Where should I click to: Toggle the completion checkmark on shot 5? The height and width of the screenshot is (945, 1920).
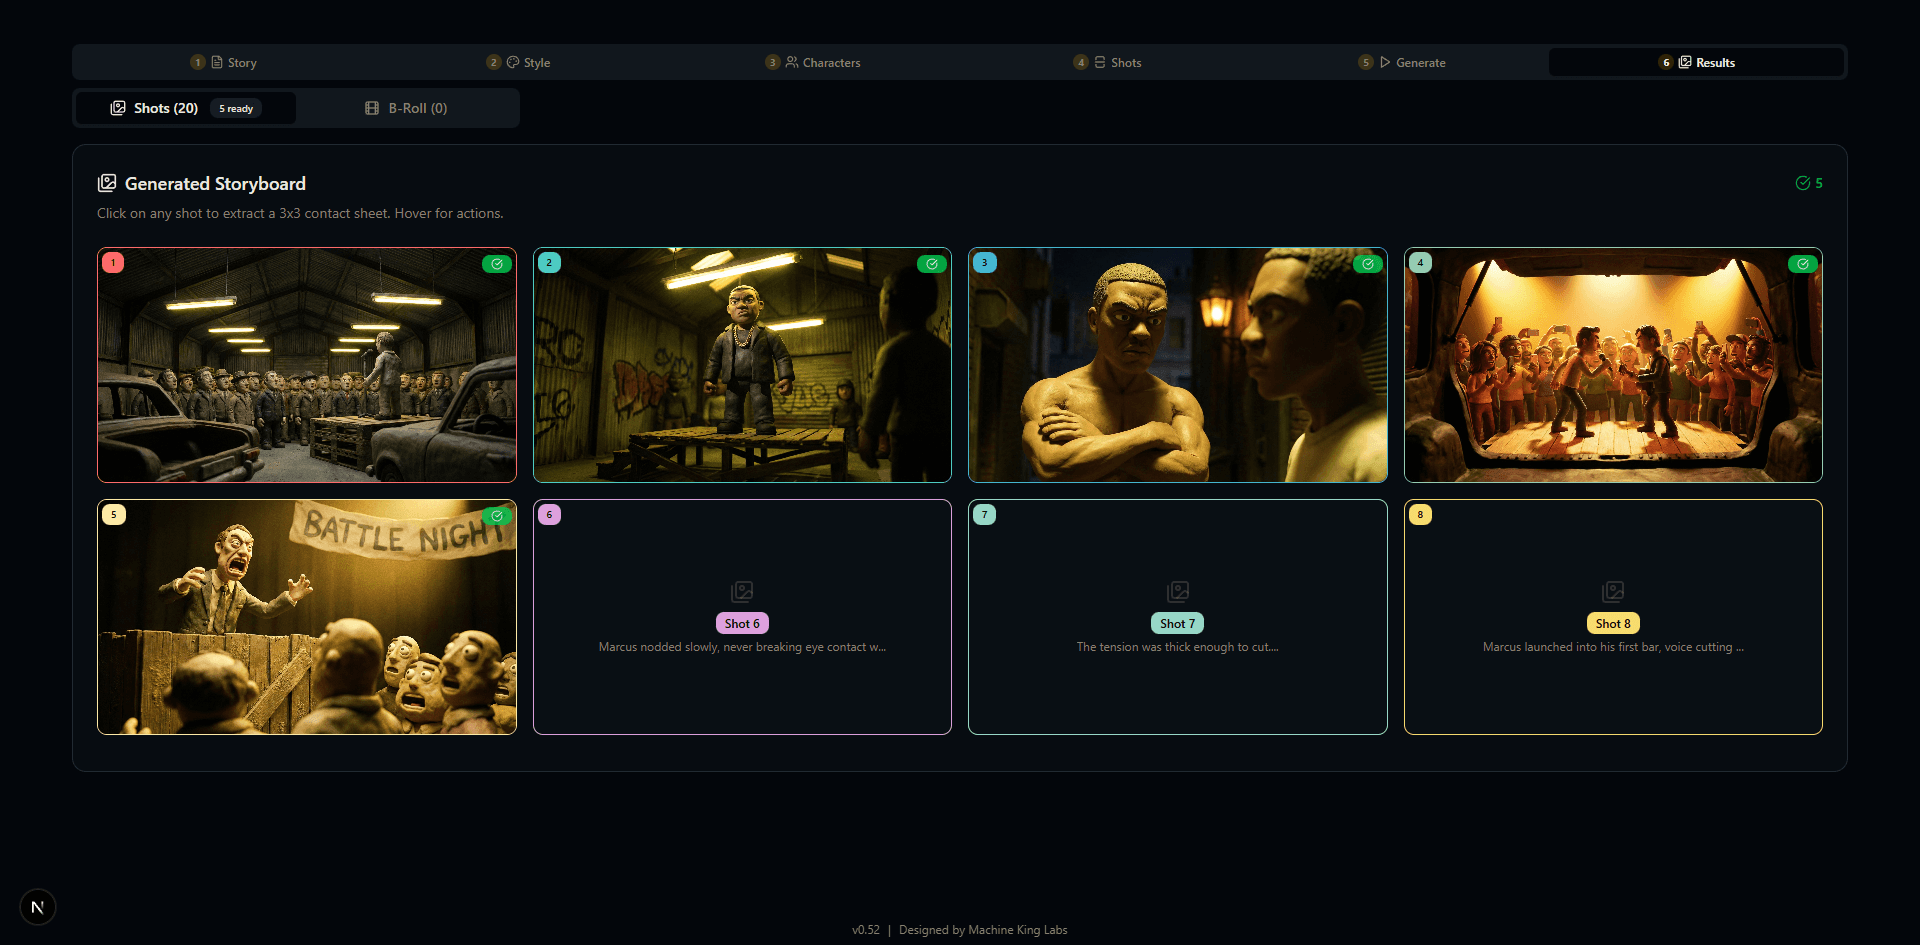tap(498, 516)
